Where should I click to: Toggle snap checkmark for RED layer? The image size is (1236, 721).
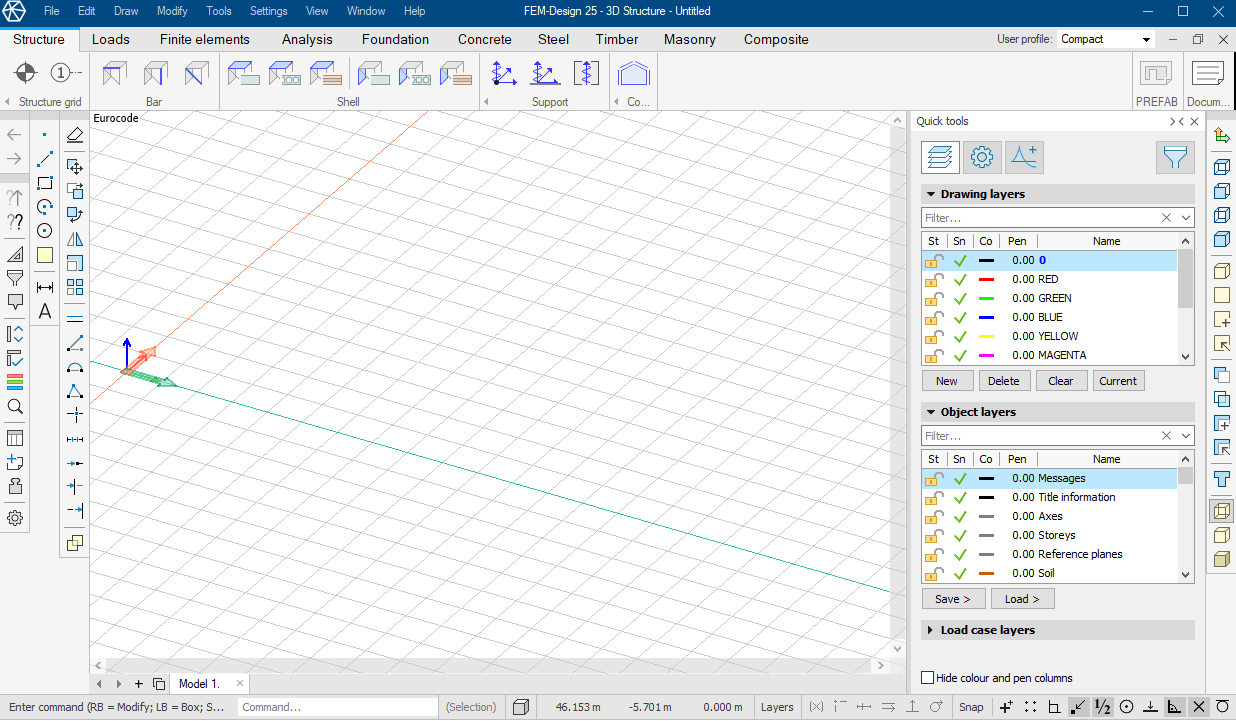(960, 279)
